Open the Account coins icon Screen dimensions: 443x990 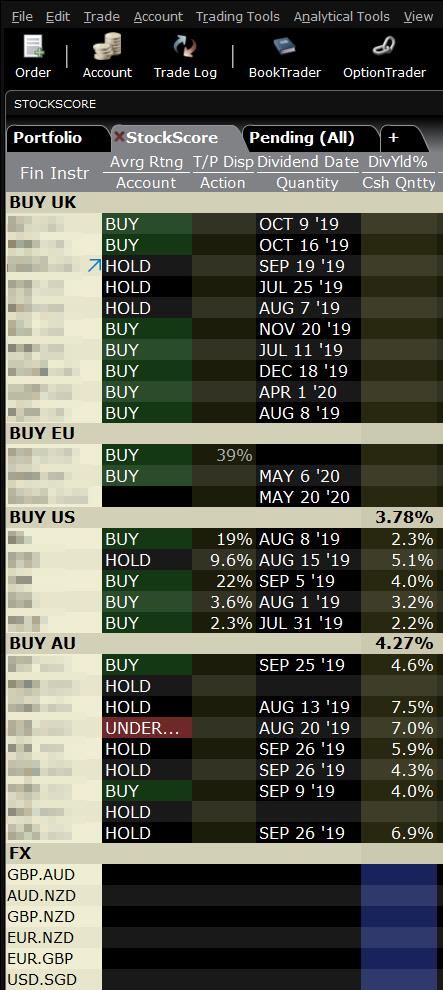[x=107, y=47]
